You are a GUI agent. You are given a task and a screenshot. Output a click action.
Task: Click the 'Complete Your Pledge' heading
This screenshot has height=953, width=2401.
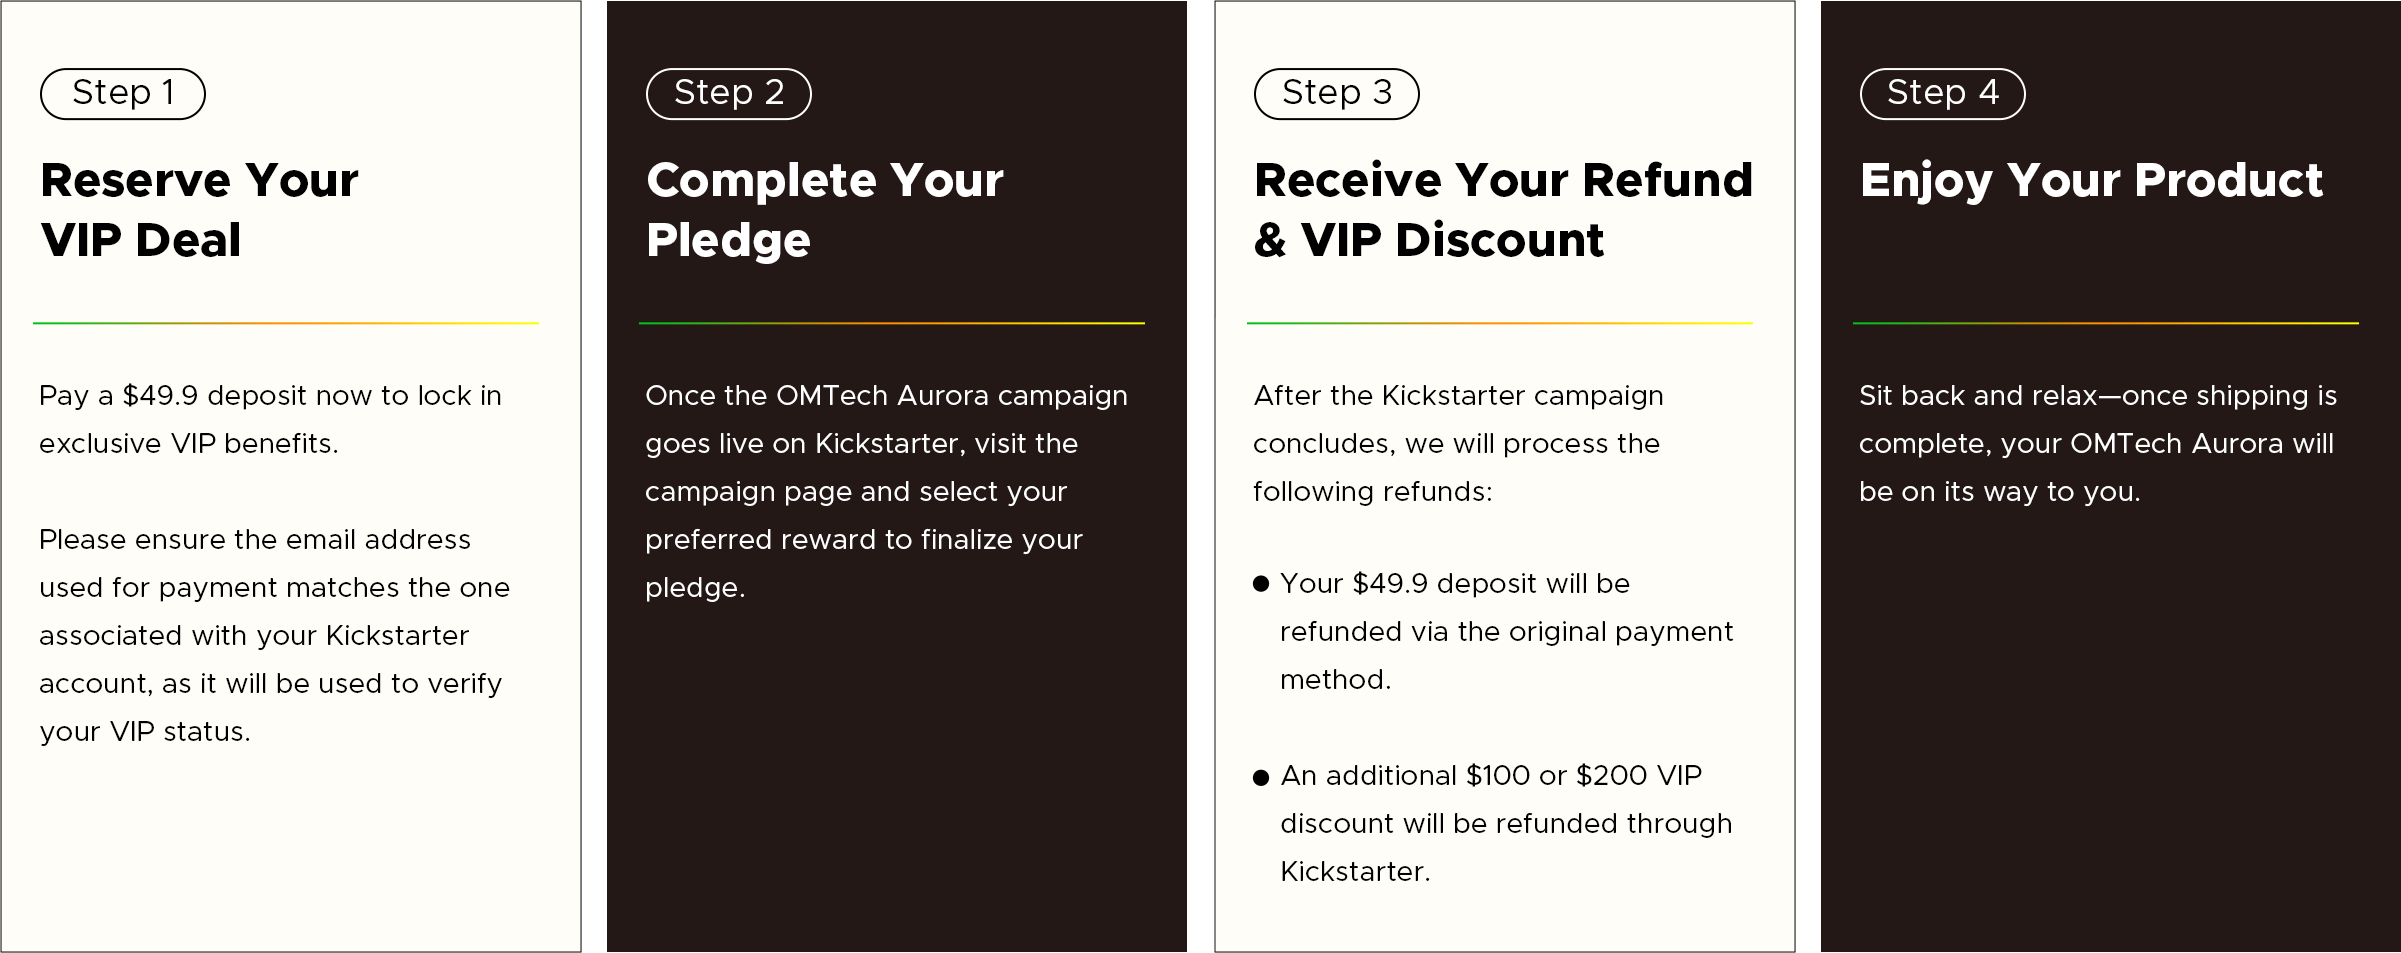[824, 210]
